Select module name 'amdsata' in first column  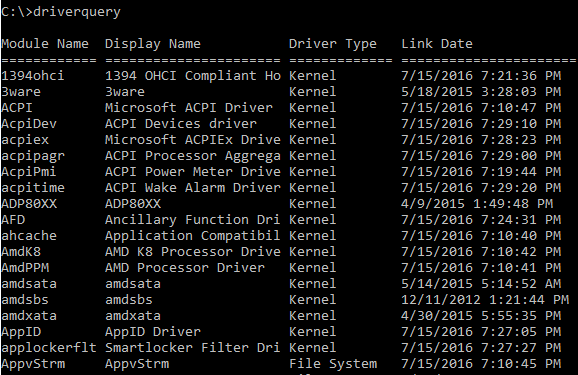[x=29, y=284]
